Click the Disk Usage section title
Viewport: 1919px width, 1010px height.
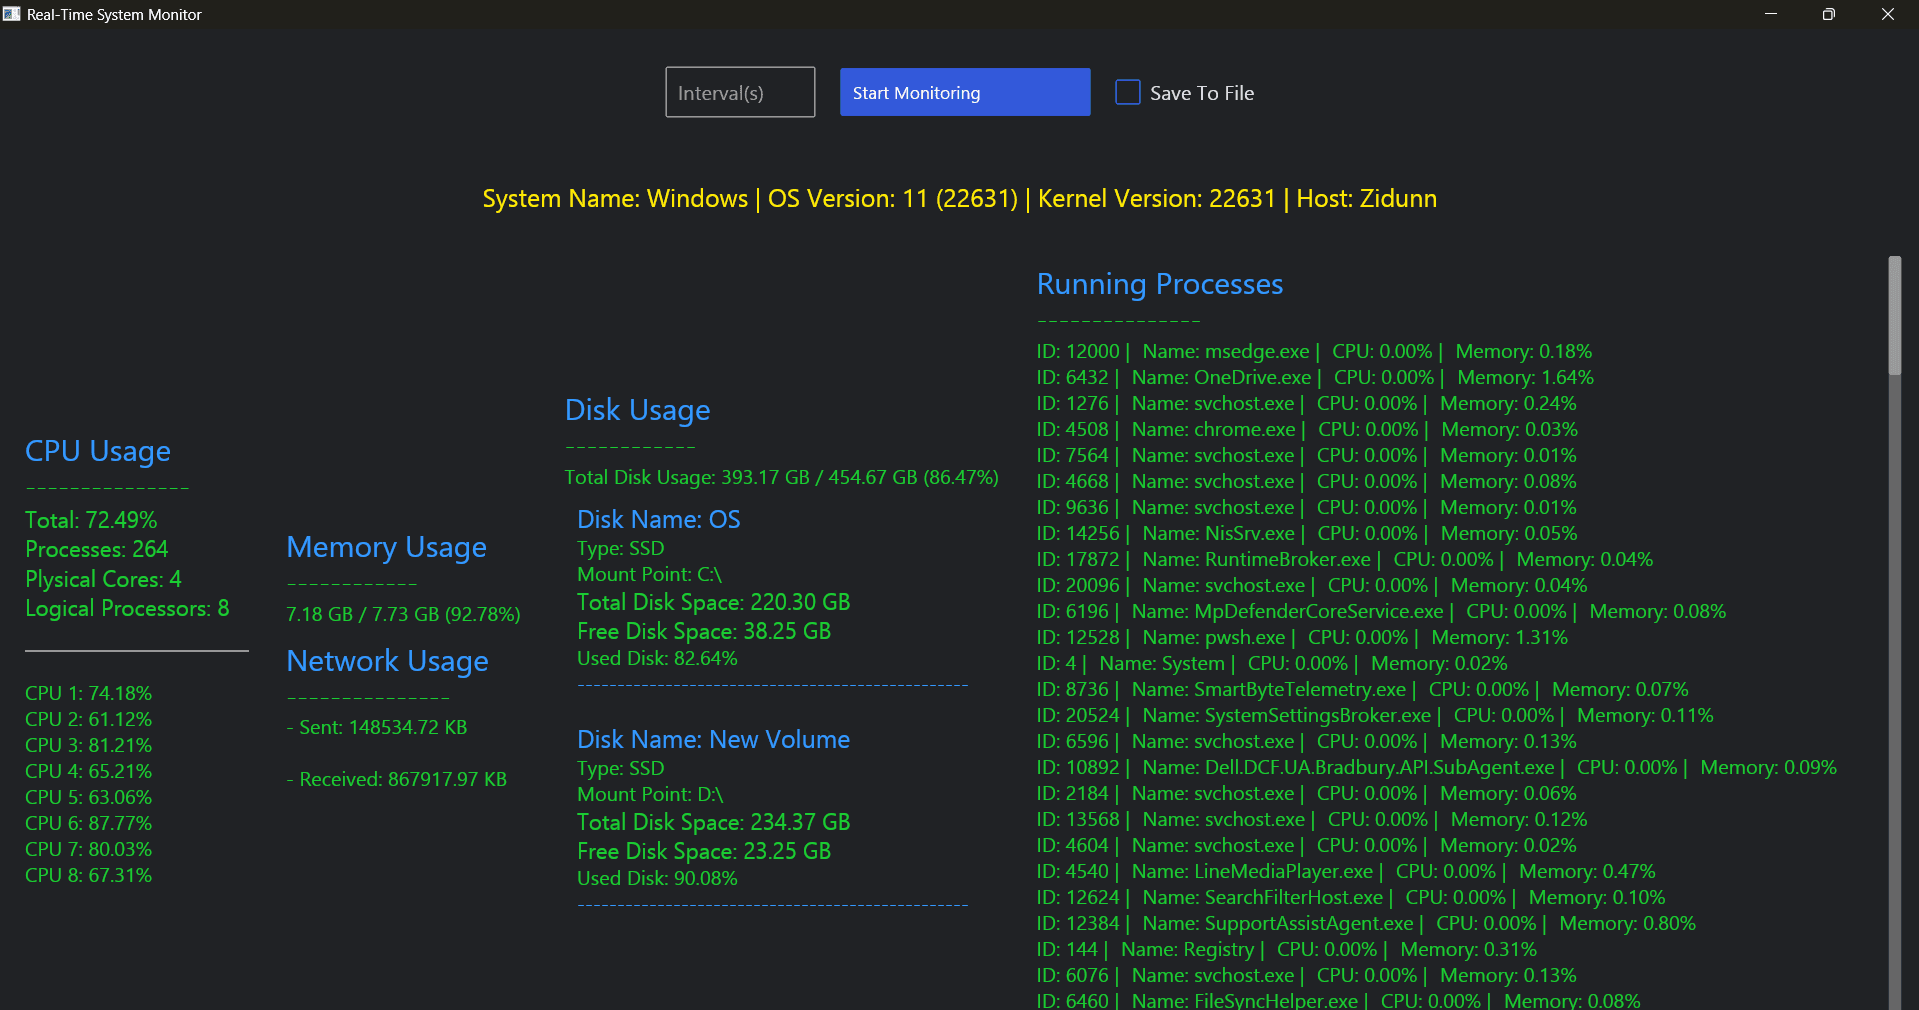click(637, 410)
